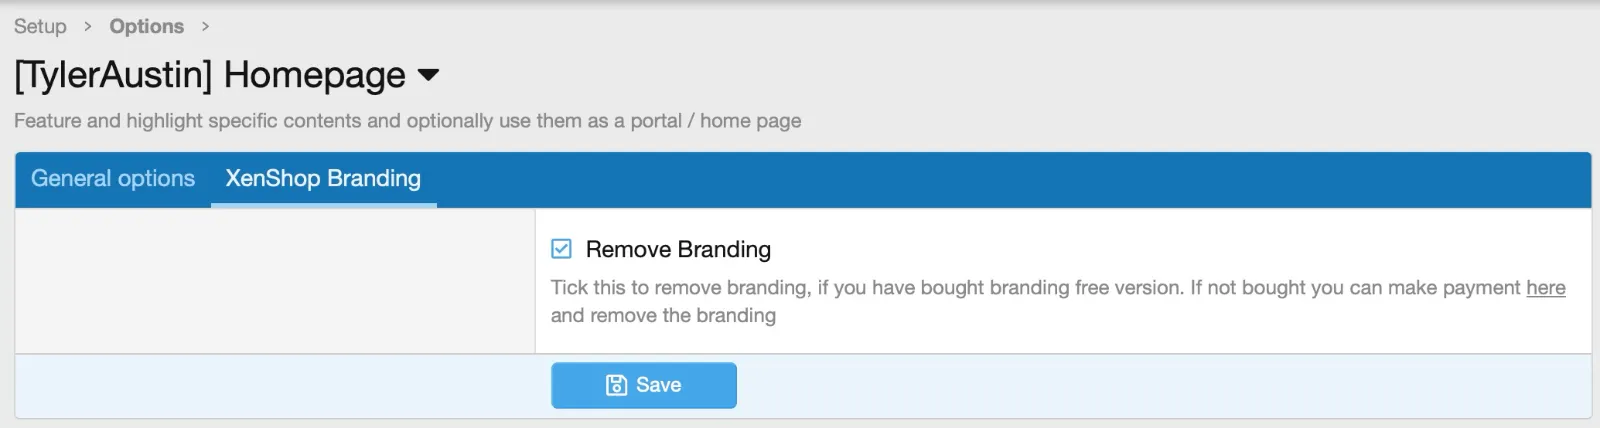Click the chevron after the Setup breadcrumb
Viewport: 1600px width, 428px height.
click(x=88, y=26)
